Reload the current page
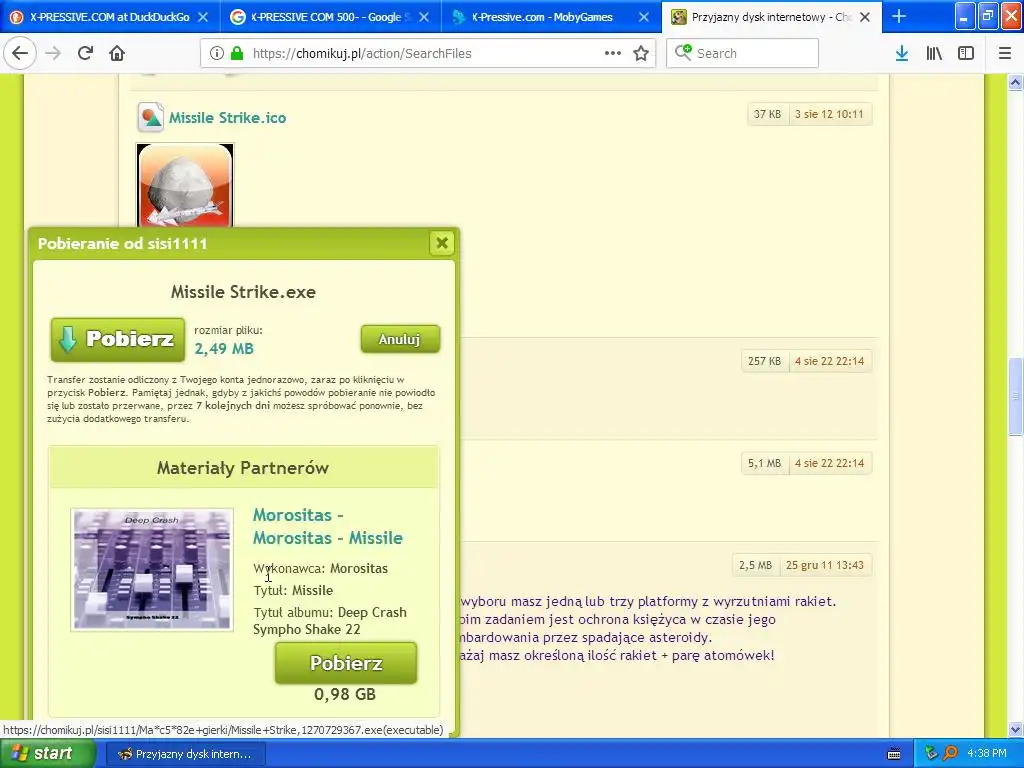The width and height of the screenshot is (1024, 768). (85, 53)
